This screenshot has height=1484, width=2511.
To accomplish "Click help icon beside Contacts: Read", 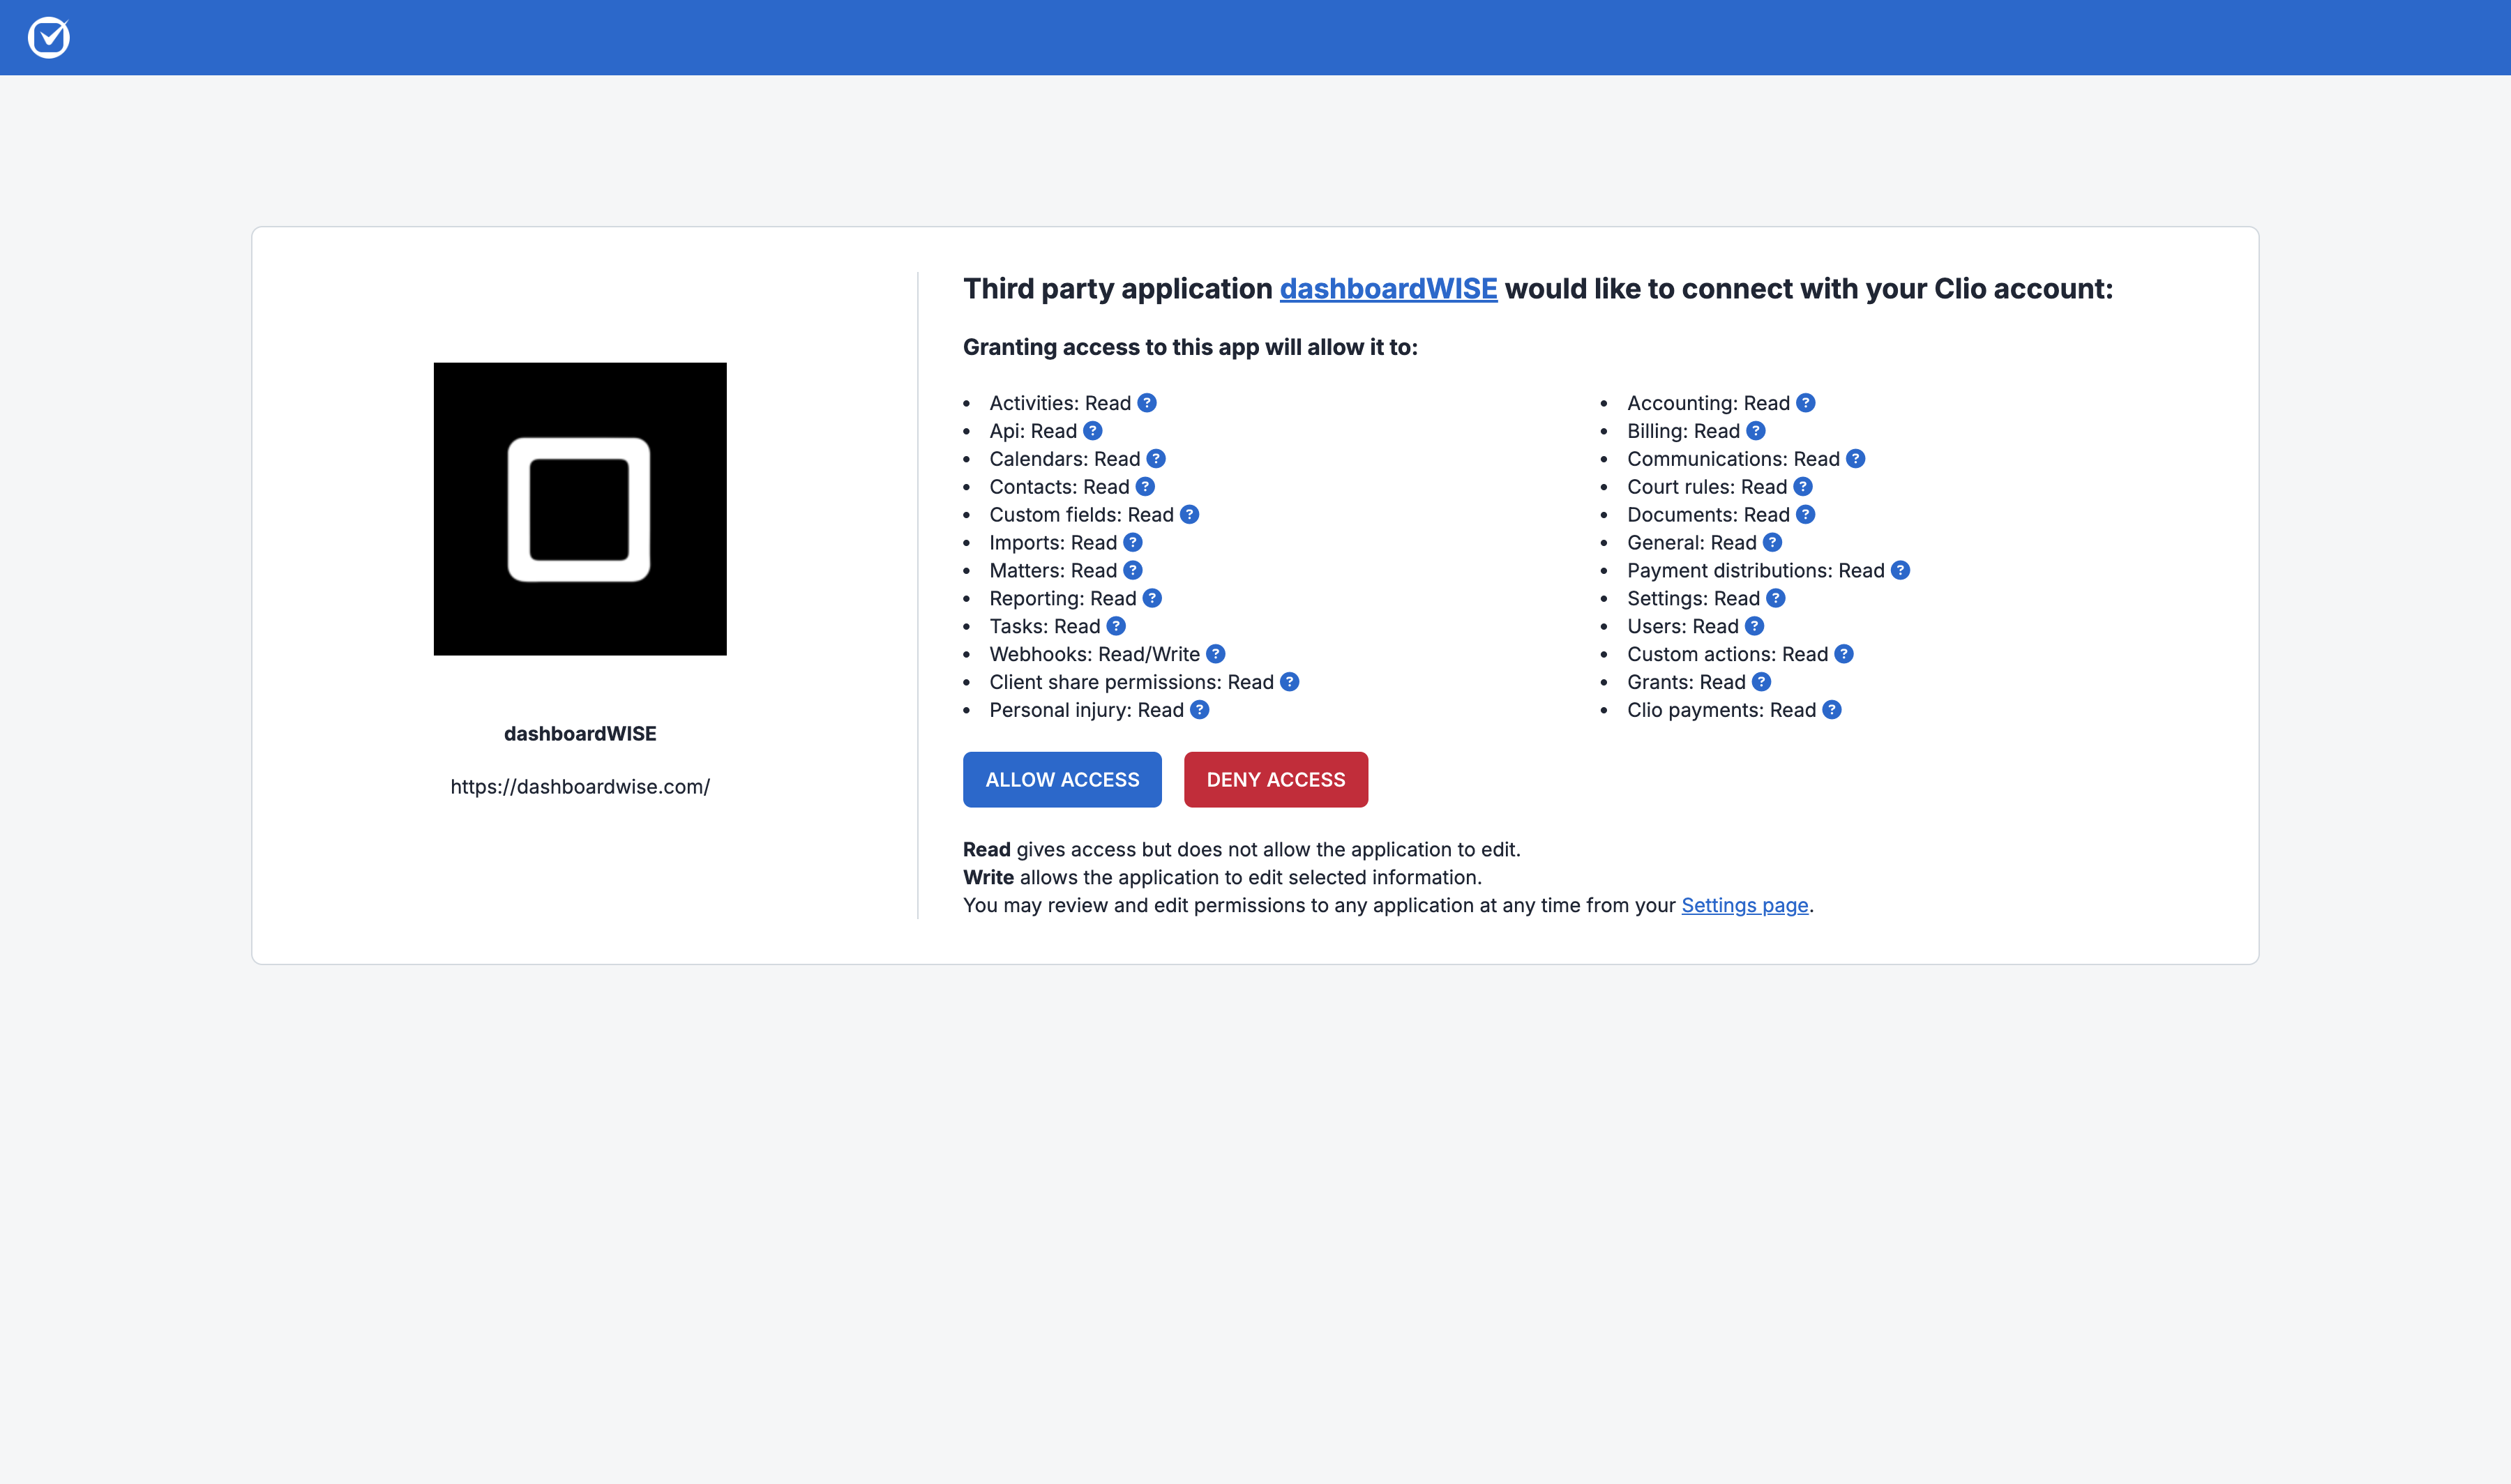I will (1145, 487).
